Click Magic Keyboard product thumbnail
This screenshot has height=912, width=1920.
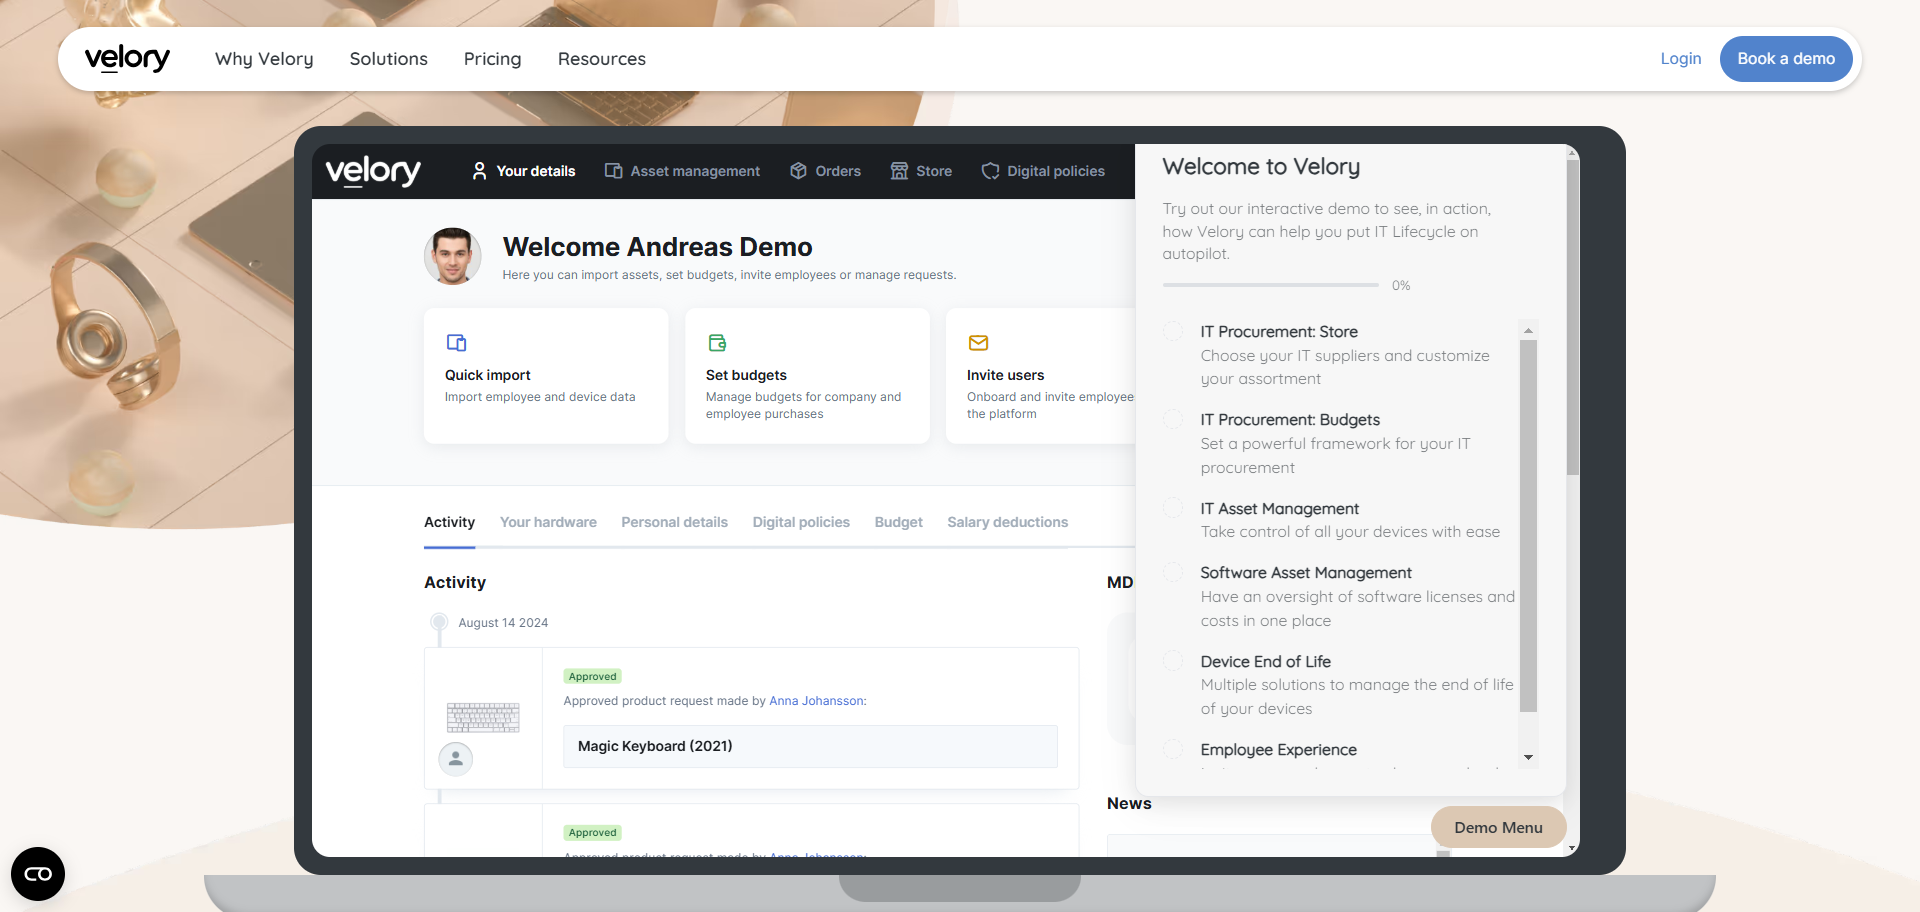pos(483,717)
